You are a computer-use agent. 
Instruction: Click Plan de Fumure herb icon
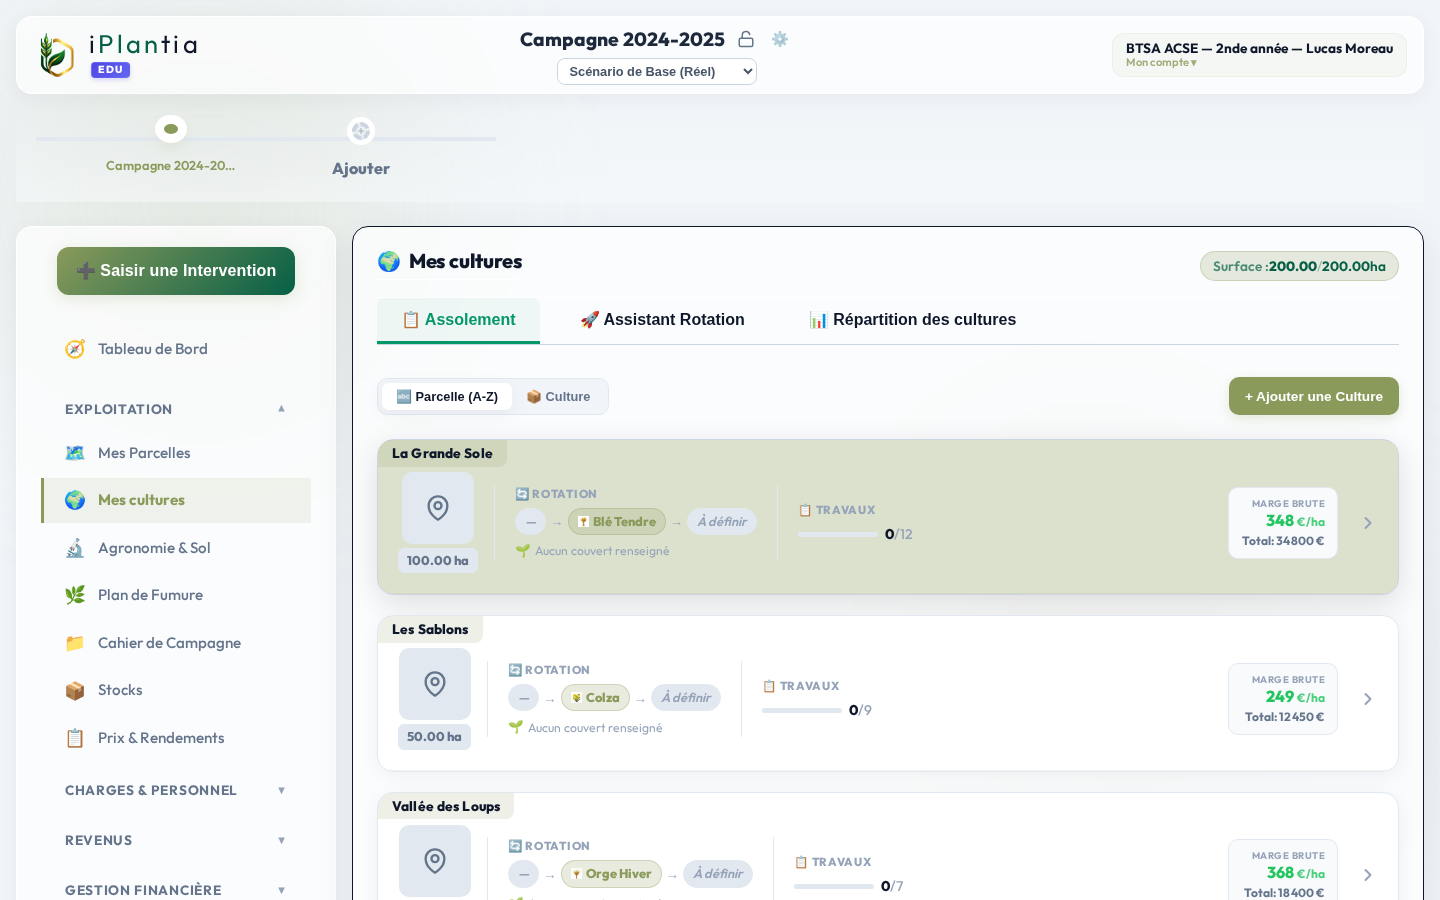coord(75,595)
